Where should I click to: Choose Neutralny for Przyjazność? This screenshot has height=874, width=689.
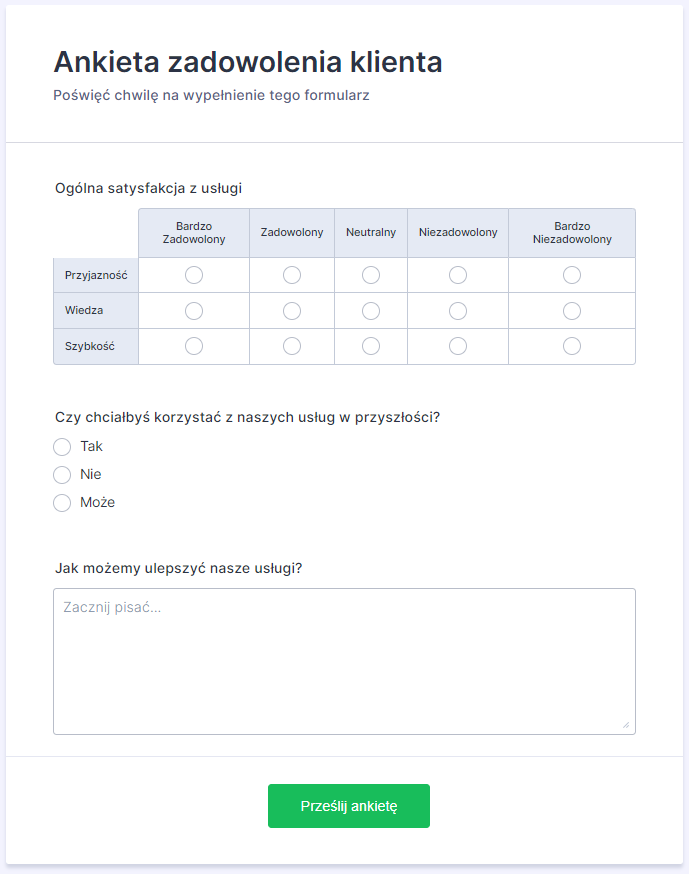coord(371,275)
